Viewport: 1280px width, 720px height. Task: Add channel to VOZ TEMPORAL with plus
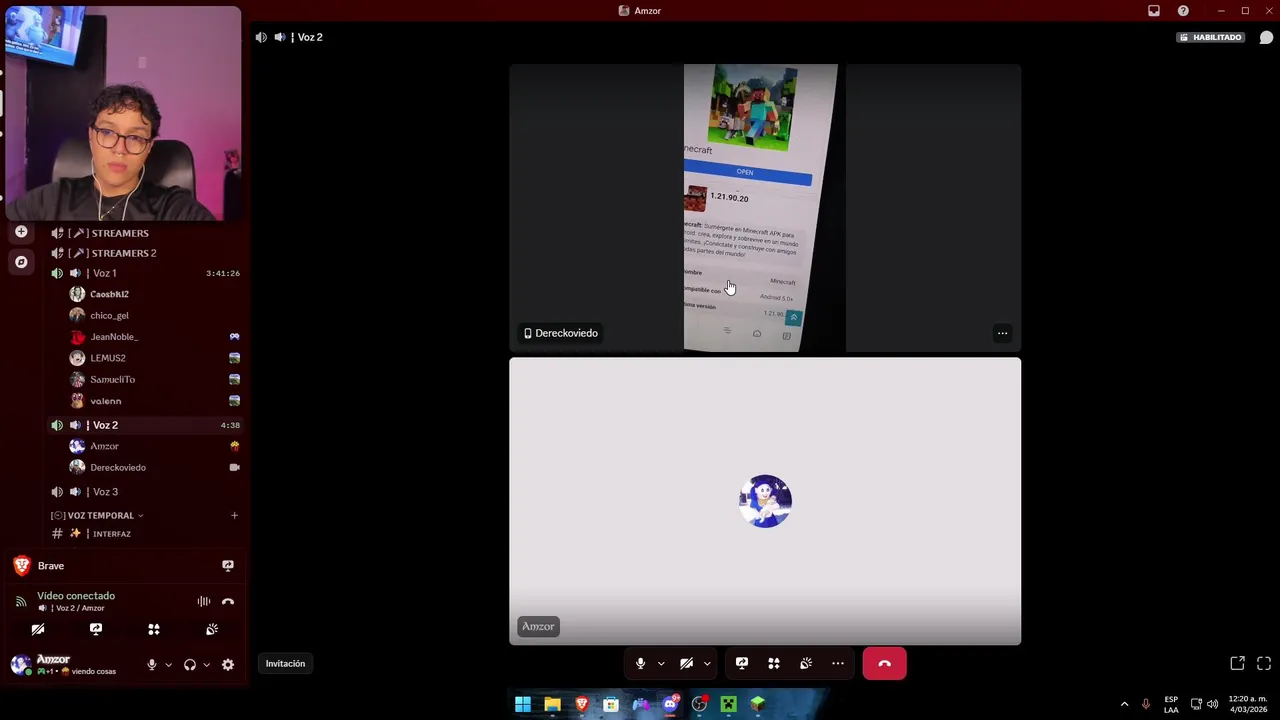234,515
